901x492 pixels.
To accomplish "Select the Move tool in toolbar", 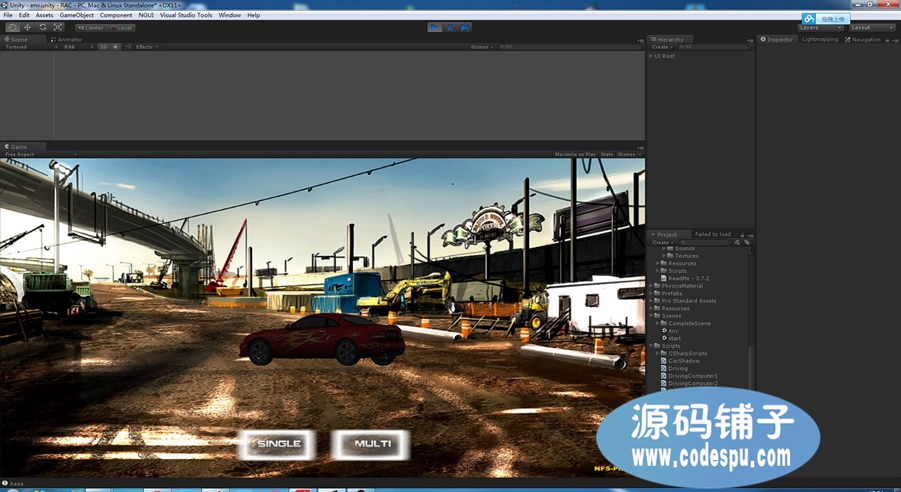I will pyautogui.click(x=27, y=28).
